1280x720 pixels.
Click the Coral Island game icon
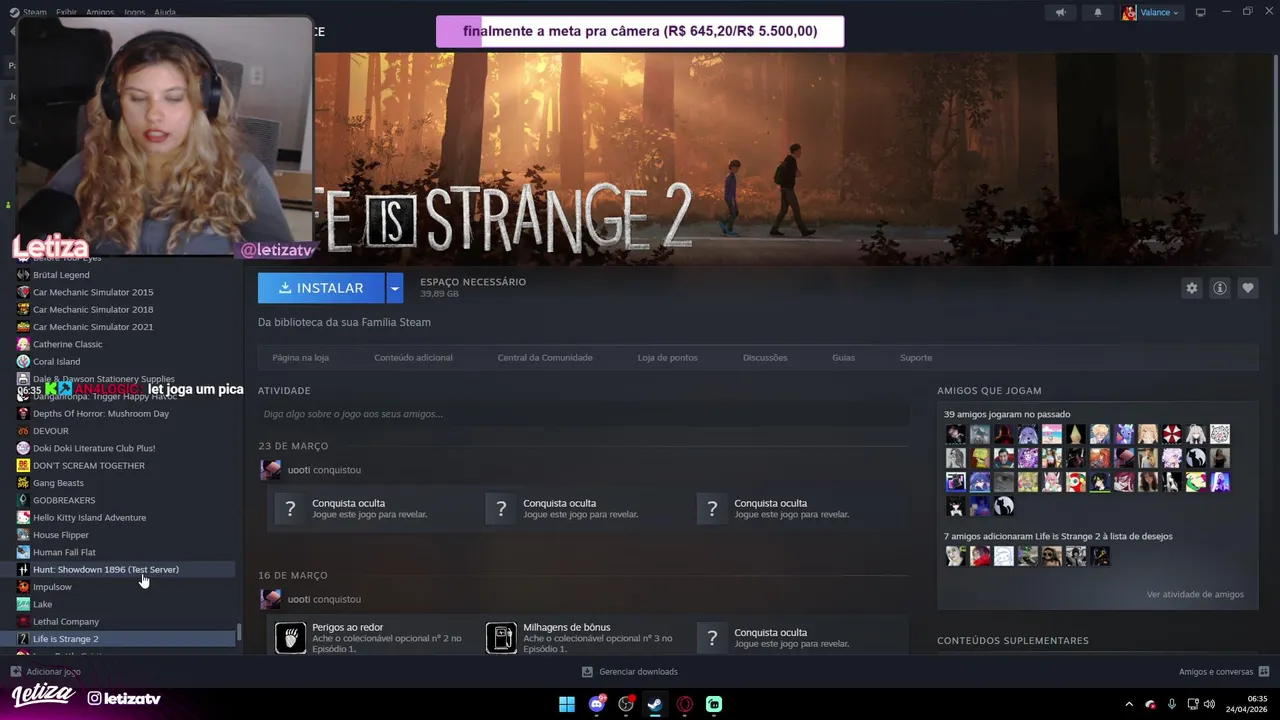[23, 362]
